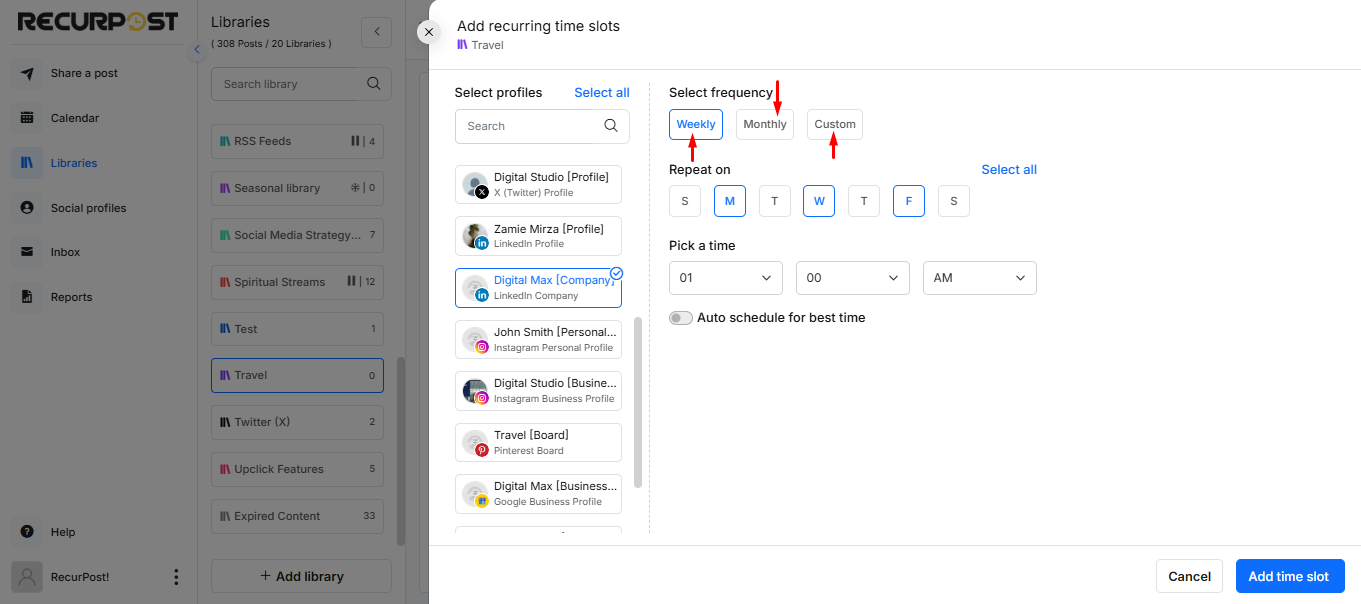
Task: Select Digital Studio Instagram Business profile
Action: 538,391
